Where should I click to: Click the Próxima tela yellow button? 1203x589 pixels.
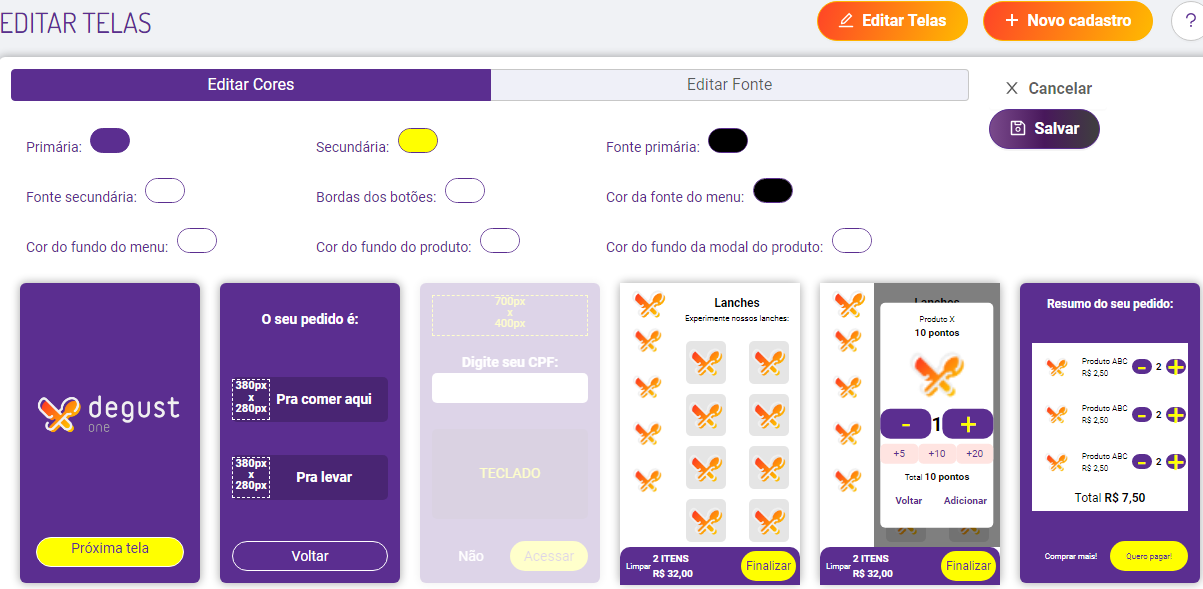click(x=110, y=550)
